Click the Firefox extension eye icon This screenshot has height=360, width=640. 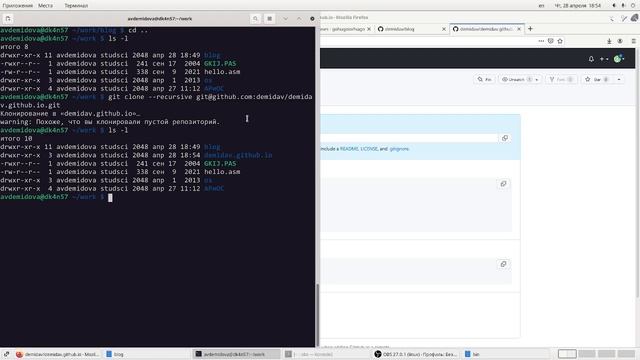pos(620,41)
